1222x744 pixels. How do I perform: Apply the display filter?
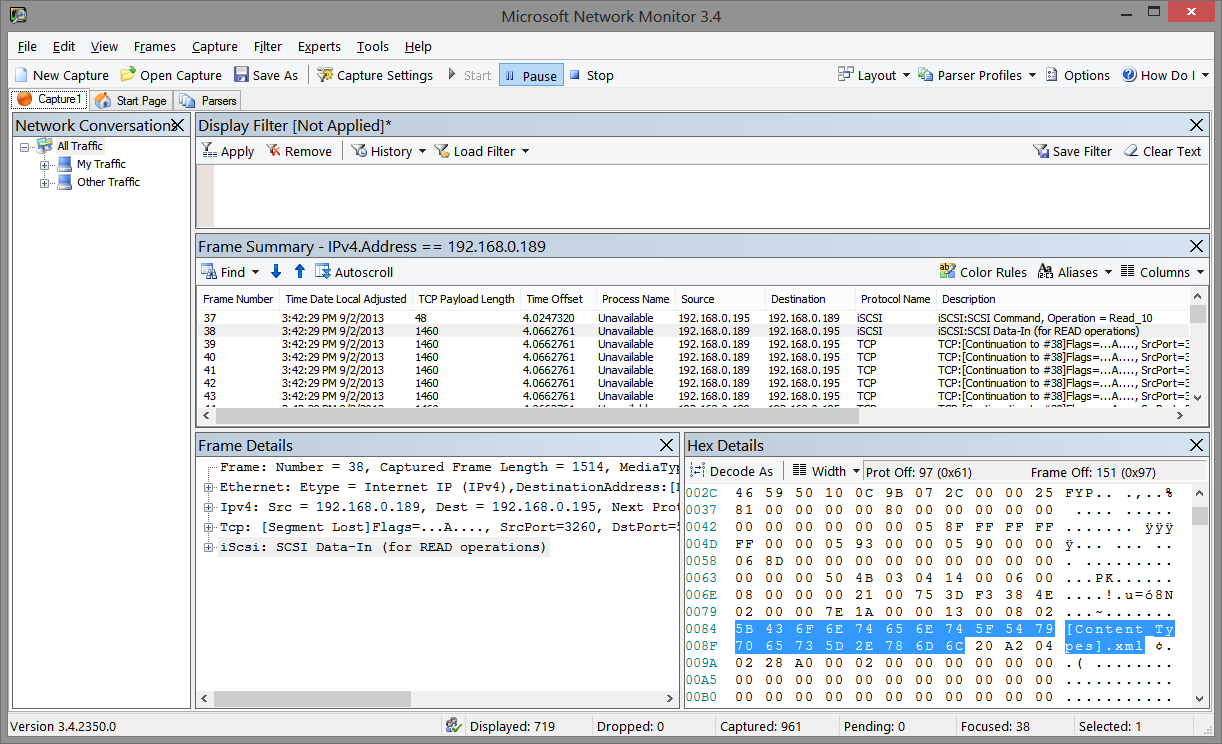[228, 151]
